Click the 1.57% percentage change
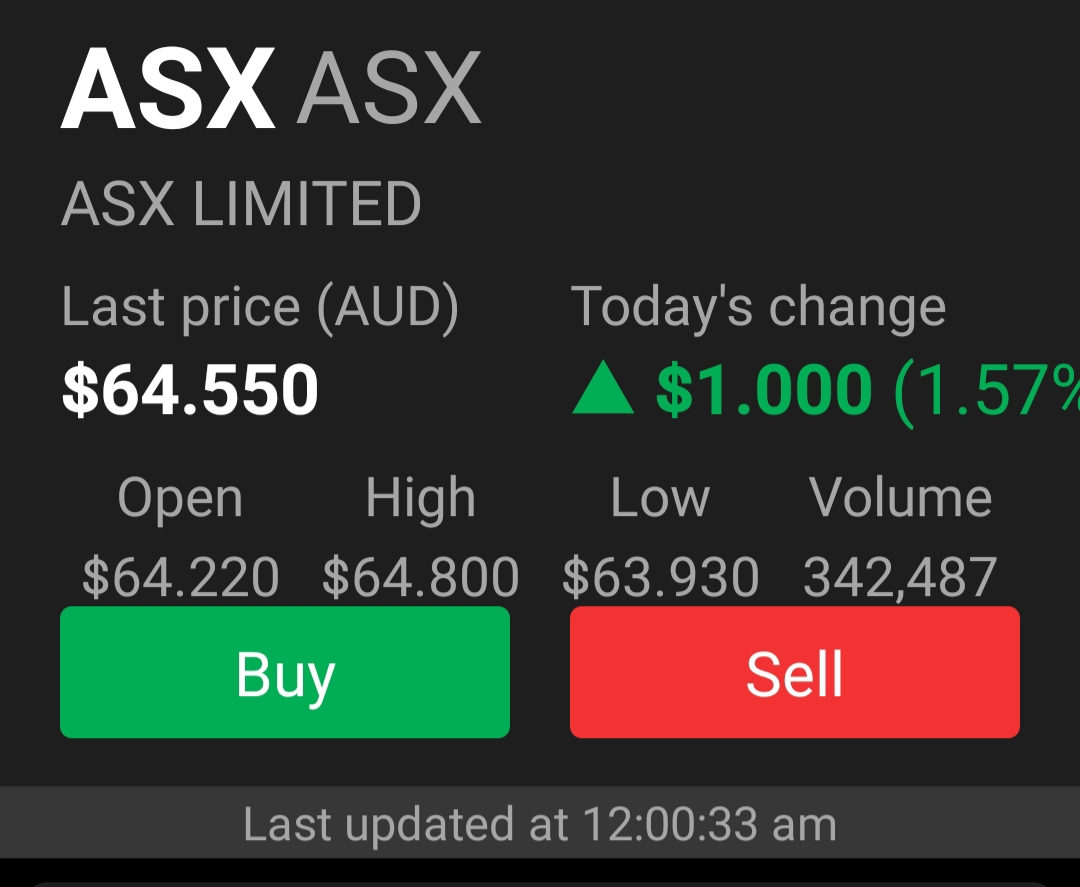This screenshot has width=1080, height=887. point(985,390)
